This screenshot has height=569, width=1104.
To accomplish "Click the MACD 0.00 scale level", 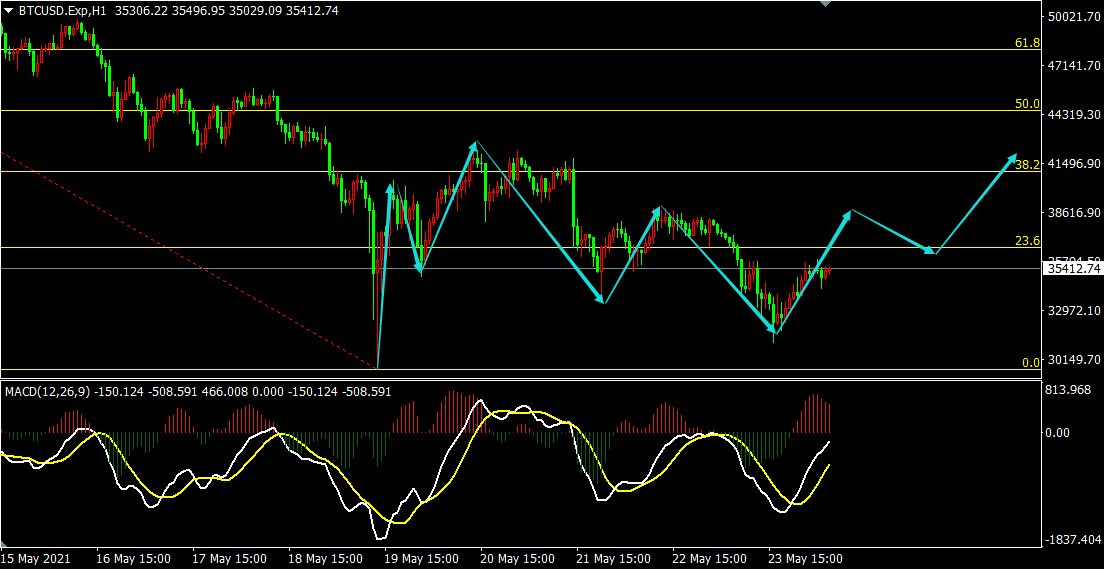I will pyautogui.click(x=1057, y=433).
